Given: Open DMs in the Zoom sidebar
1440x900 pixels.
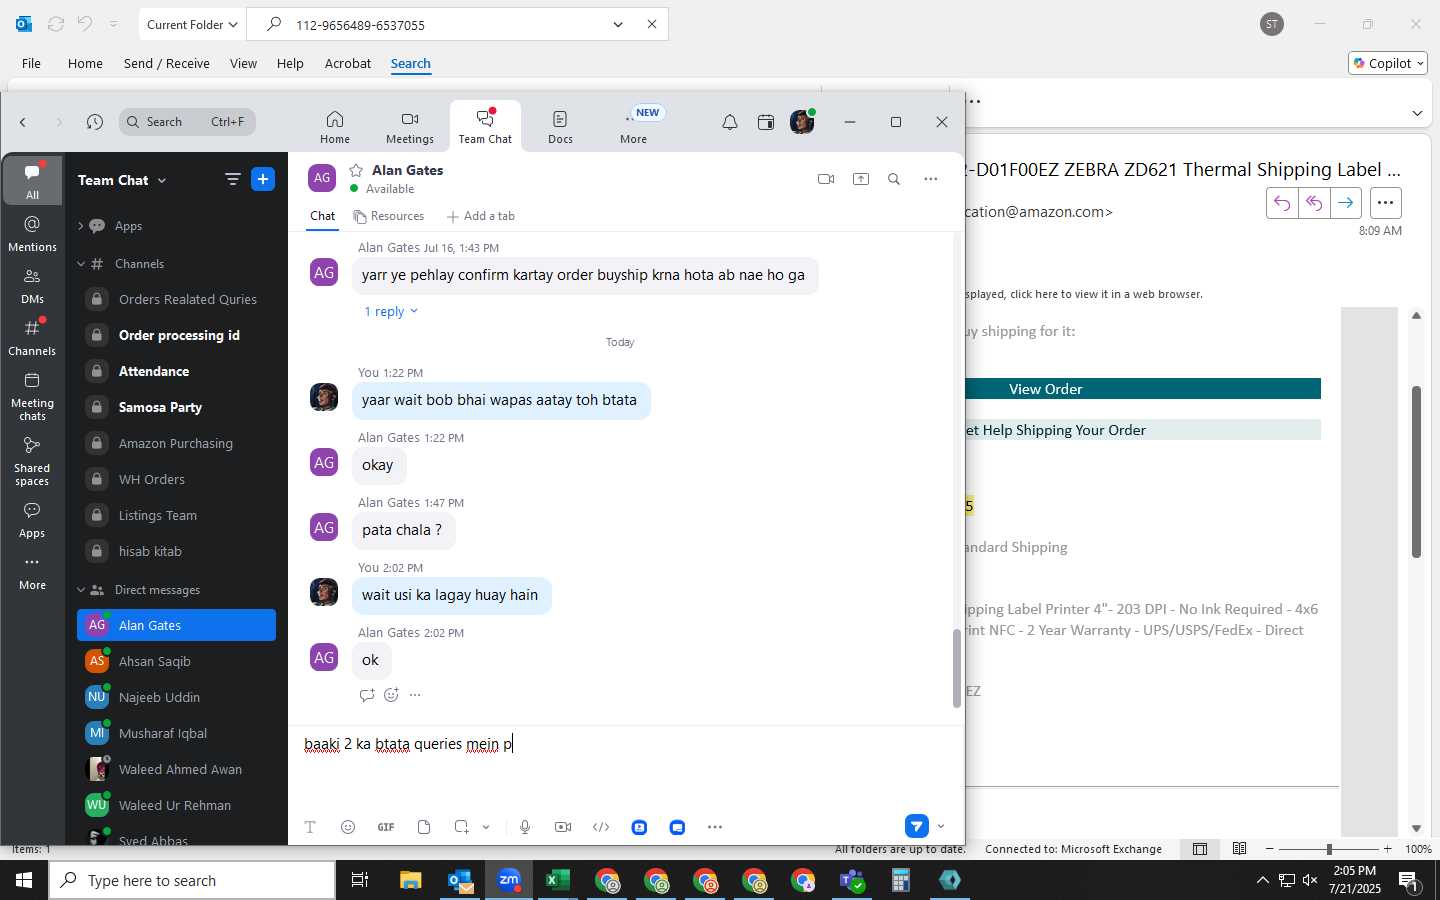Looking at the screenshot, I should [32, 286].
